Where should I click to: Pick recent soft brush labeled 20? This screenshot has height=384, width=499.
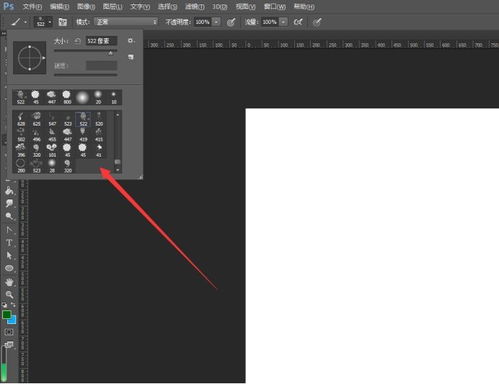[98, 97]
